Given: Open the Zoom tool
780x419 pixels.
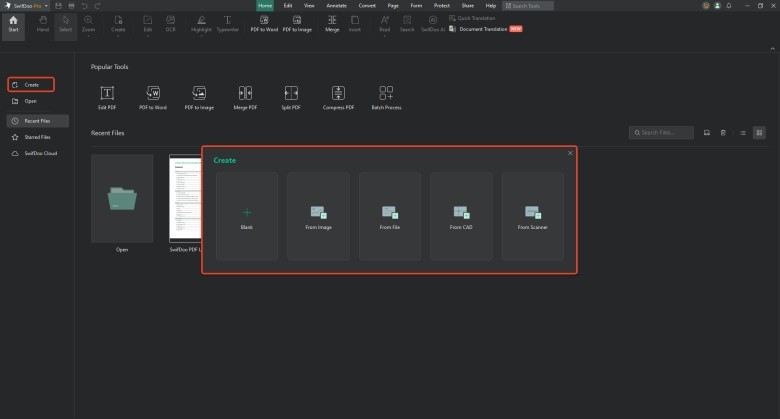Looking at the screenshot, I should (x=89, y=24).
